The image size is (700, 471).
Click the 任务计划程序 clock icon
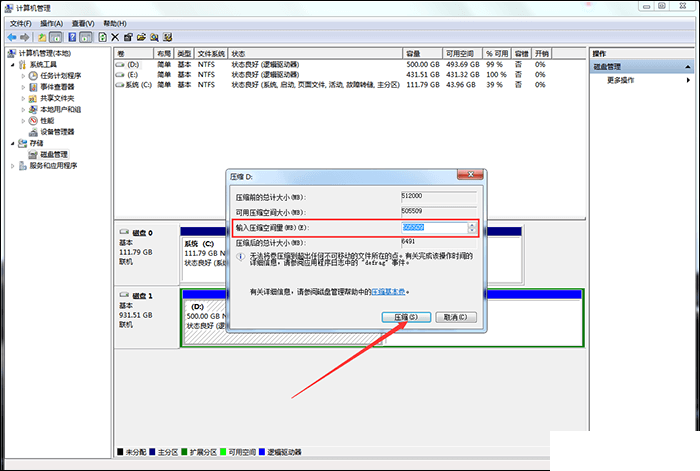coord(33,76)
